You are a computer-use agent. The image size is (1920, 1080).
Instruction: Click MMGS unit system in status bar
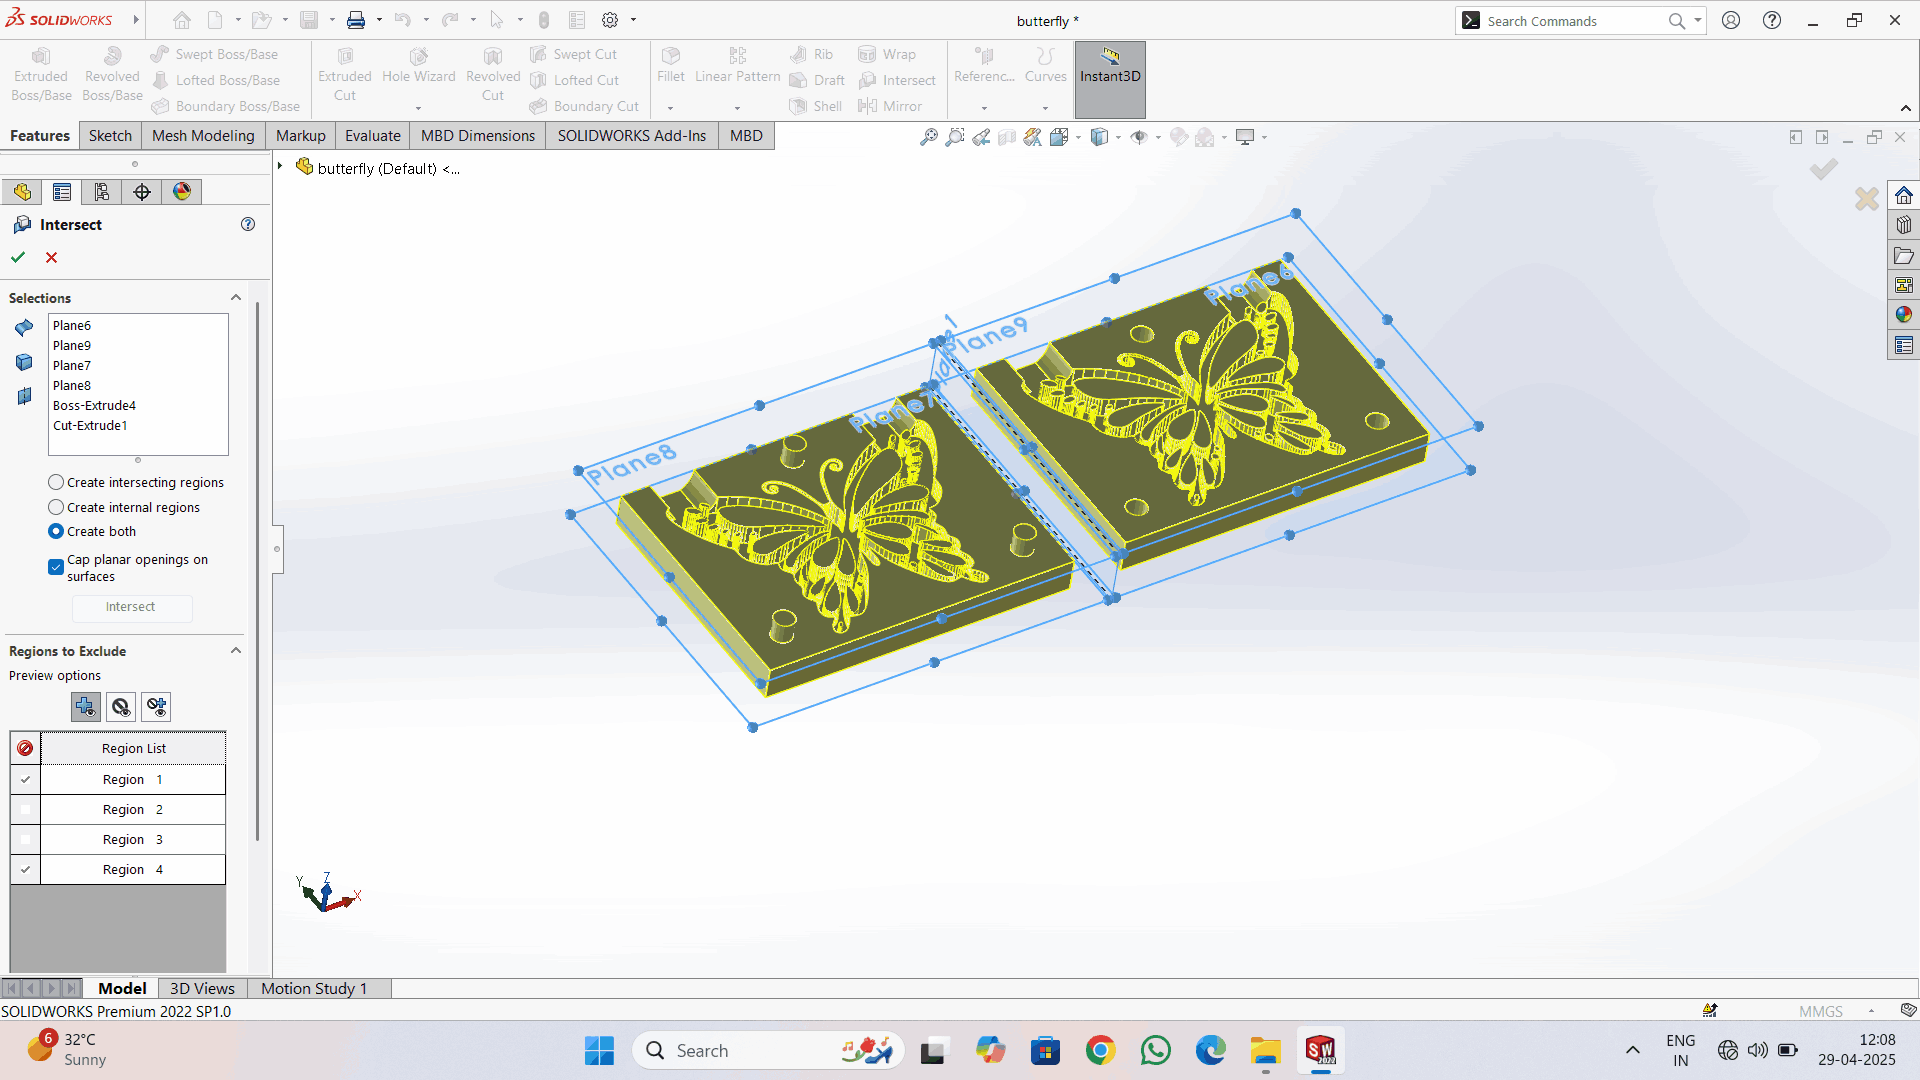coord(1820,1011)
